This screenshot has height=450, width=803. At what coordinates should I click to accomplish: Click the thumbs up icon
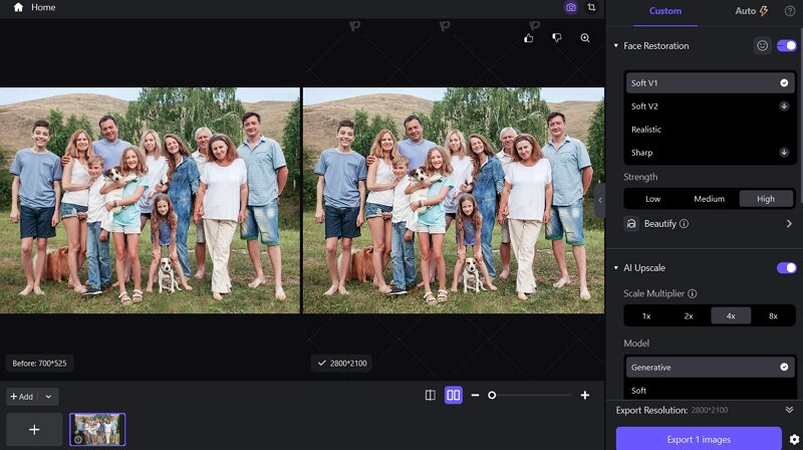click(529, 38)
